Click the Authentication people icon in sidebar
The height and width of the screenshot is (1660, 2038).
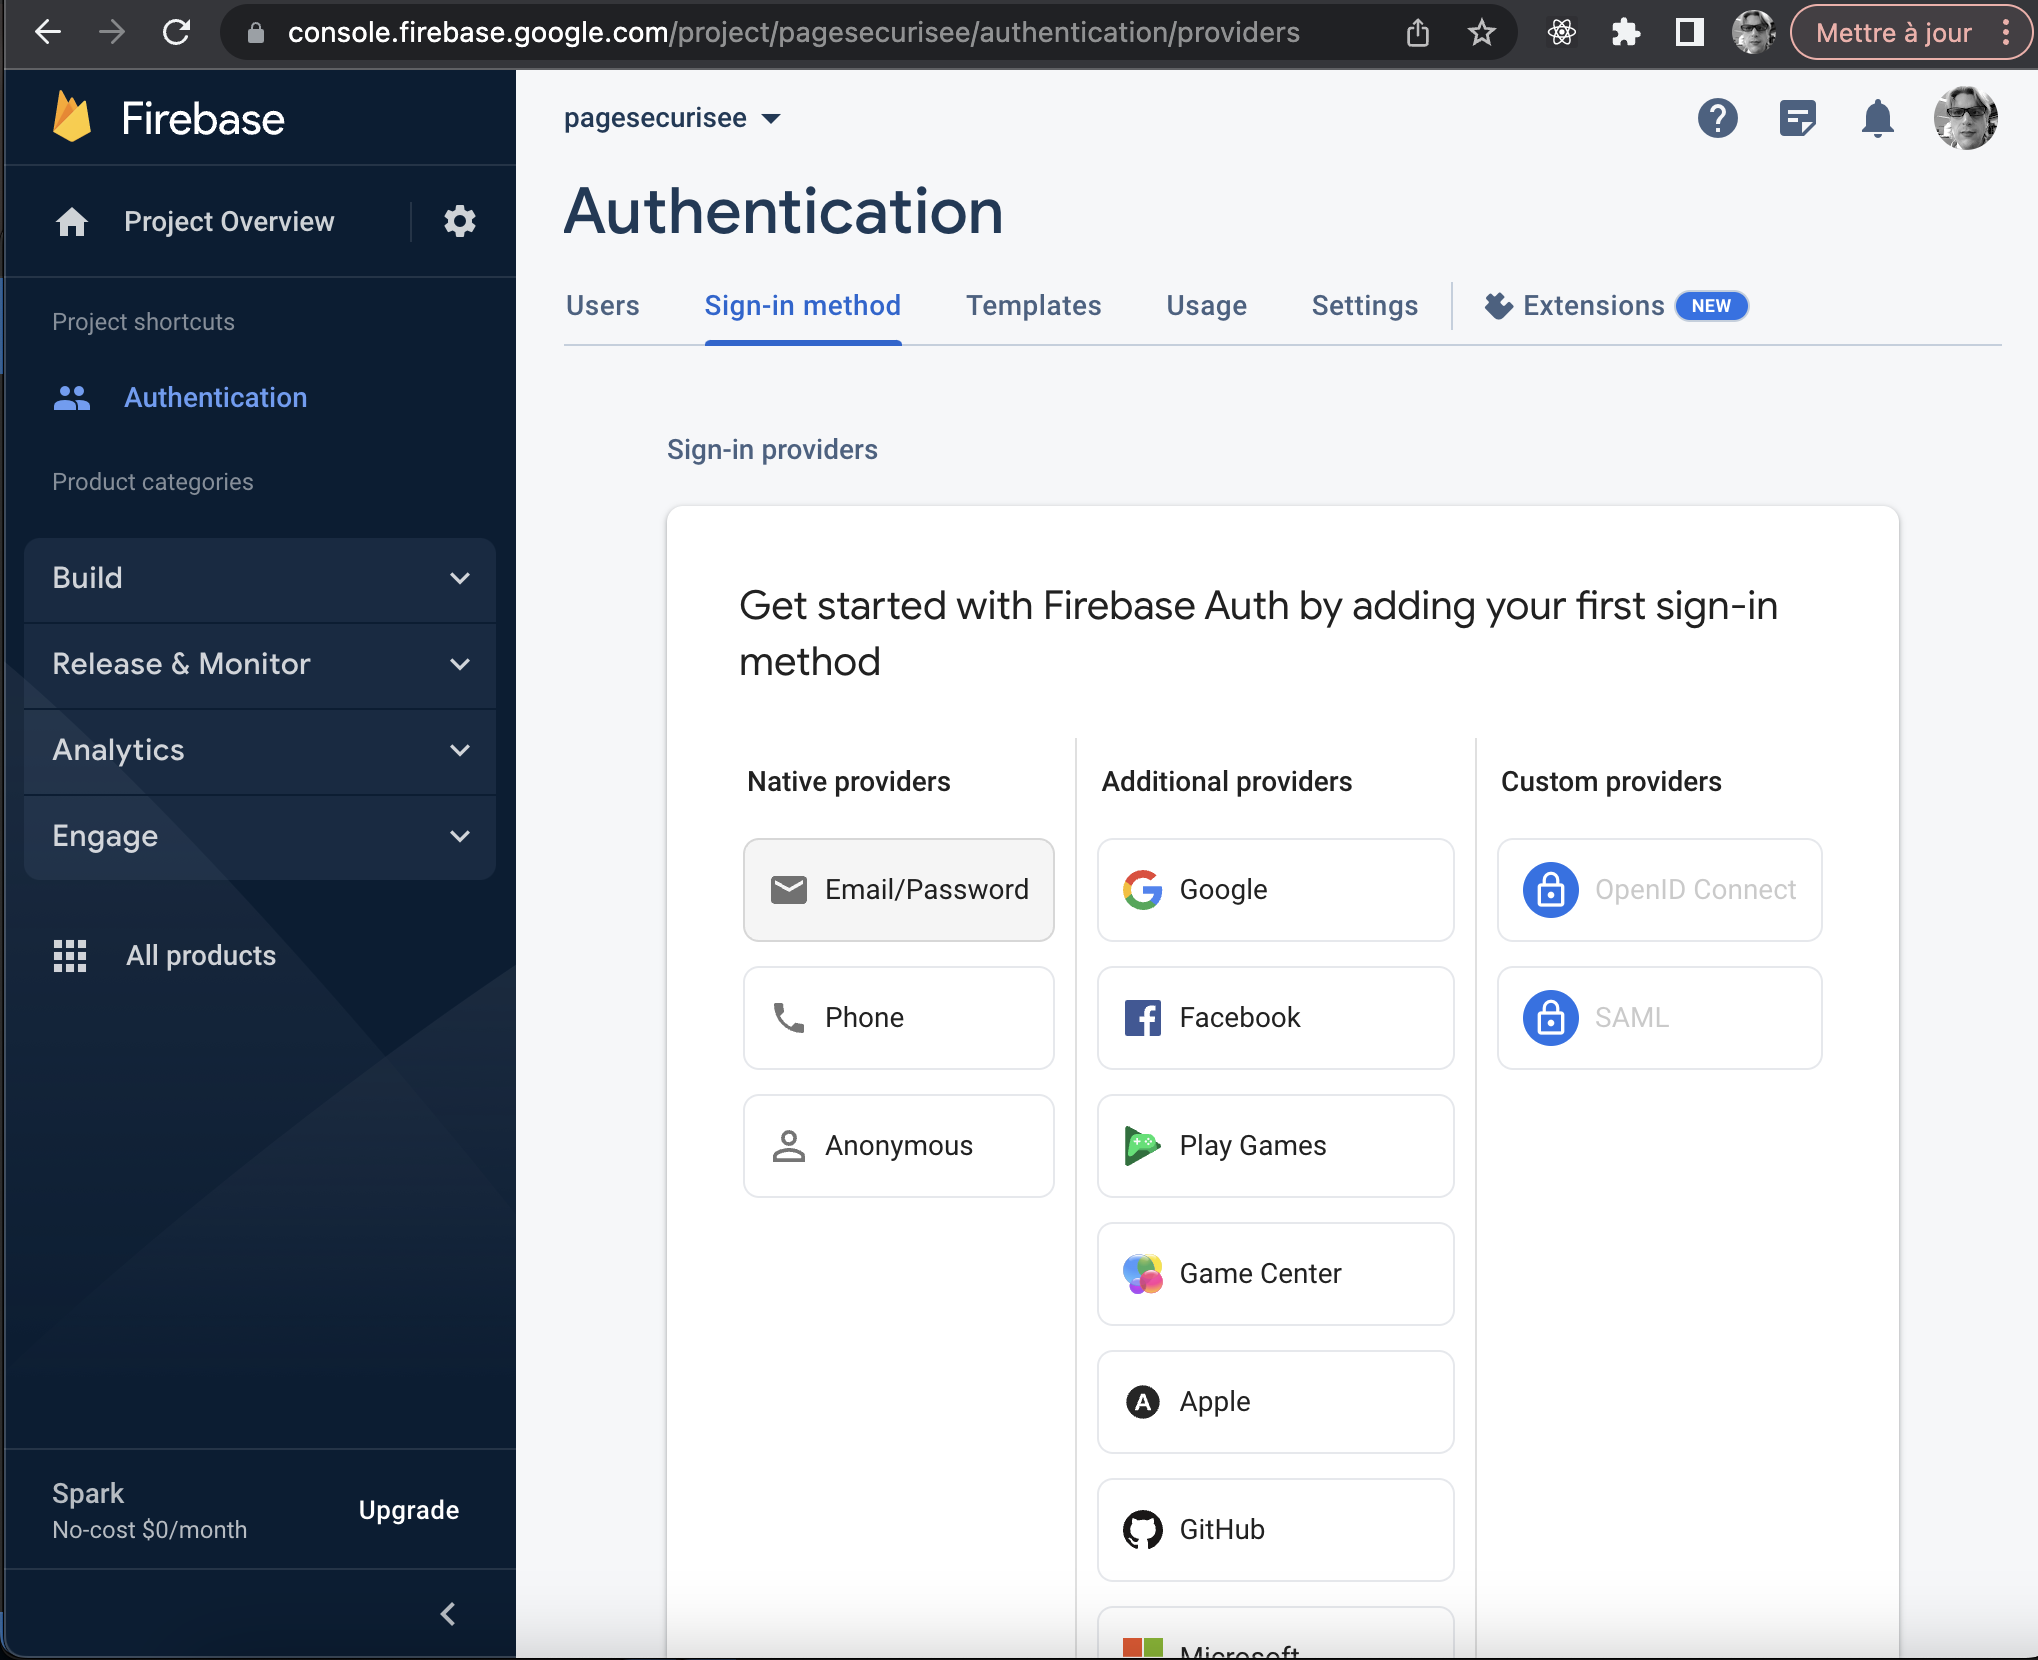tap(72, 398)
